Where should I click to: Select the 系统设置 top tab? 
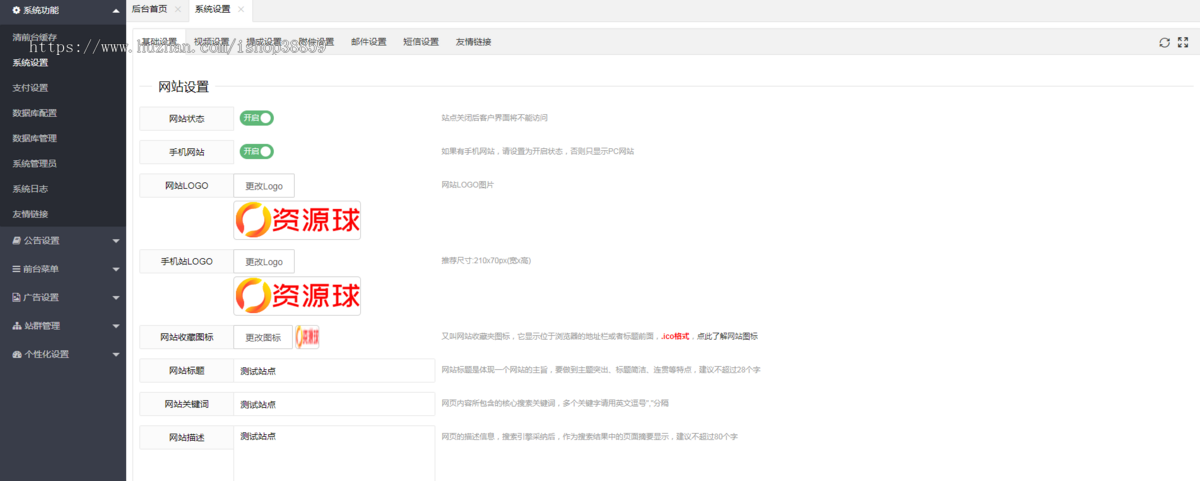[x=212, y=9]
